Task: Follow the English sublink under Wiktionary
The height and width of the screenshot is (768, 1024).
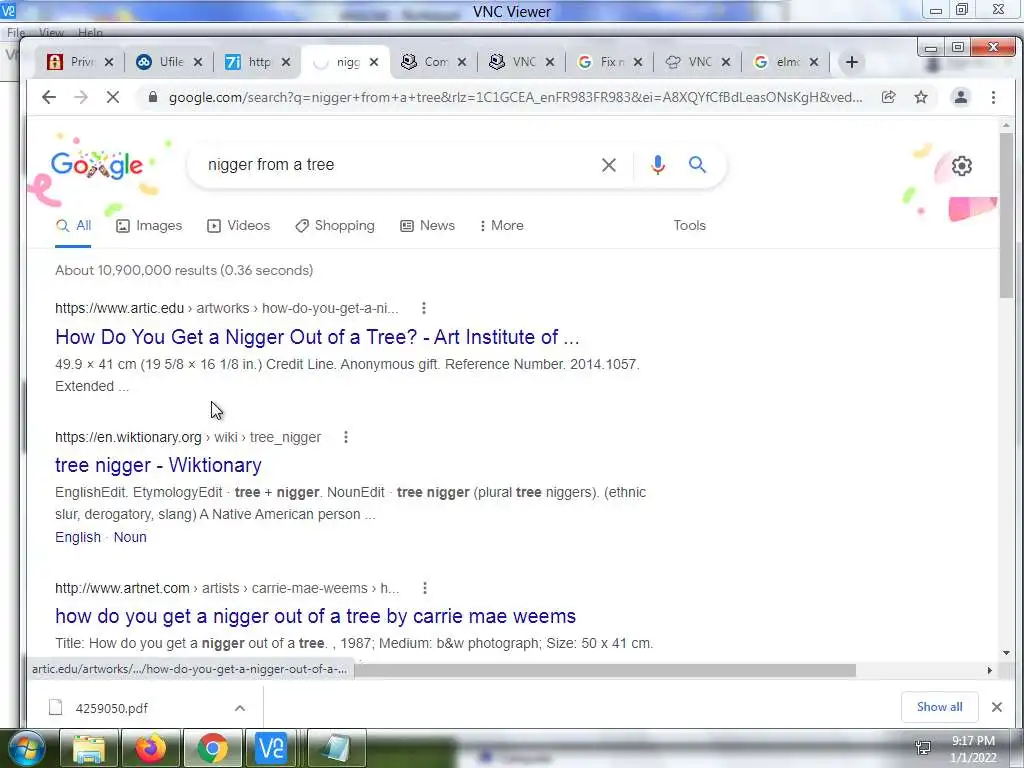Action: pyautogui.click(x=78, y=537)
